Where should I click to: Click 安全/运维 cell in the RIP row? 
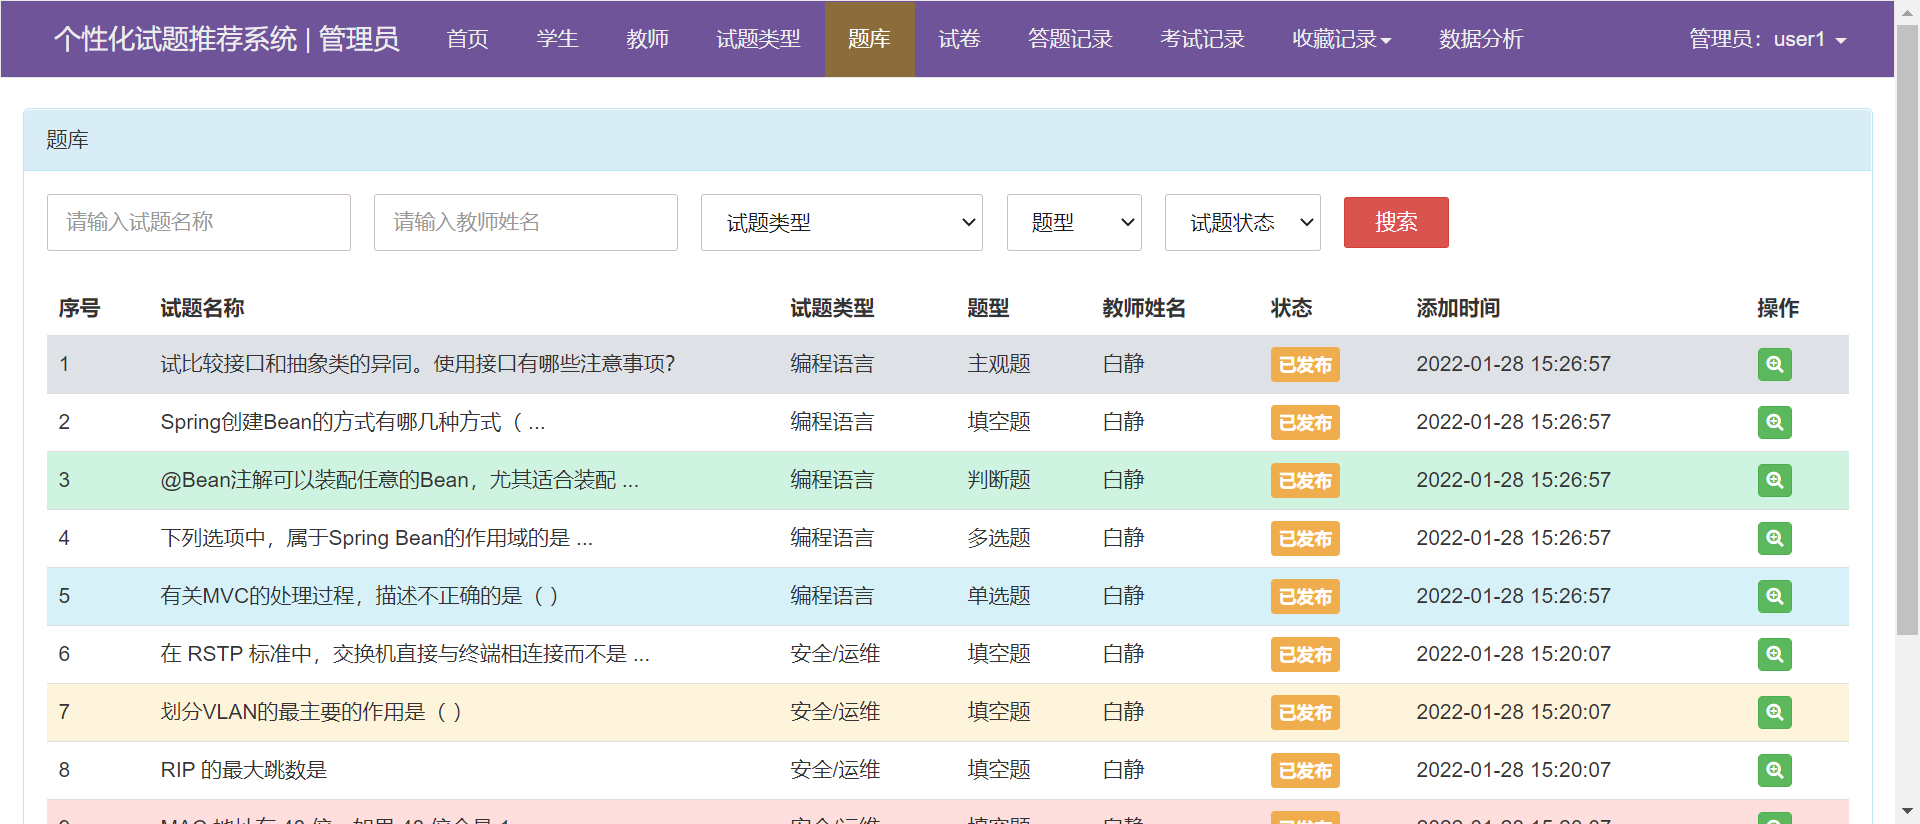coord(835,770)
